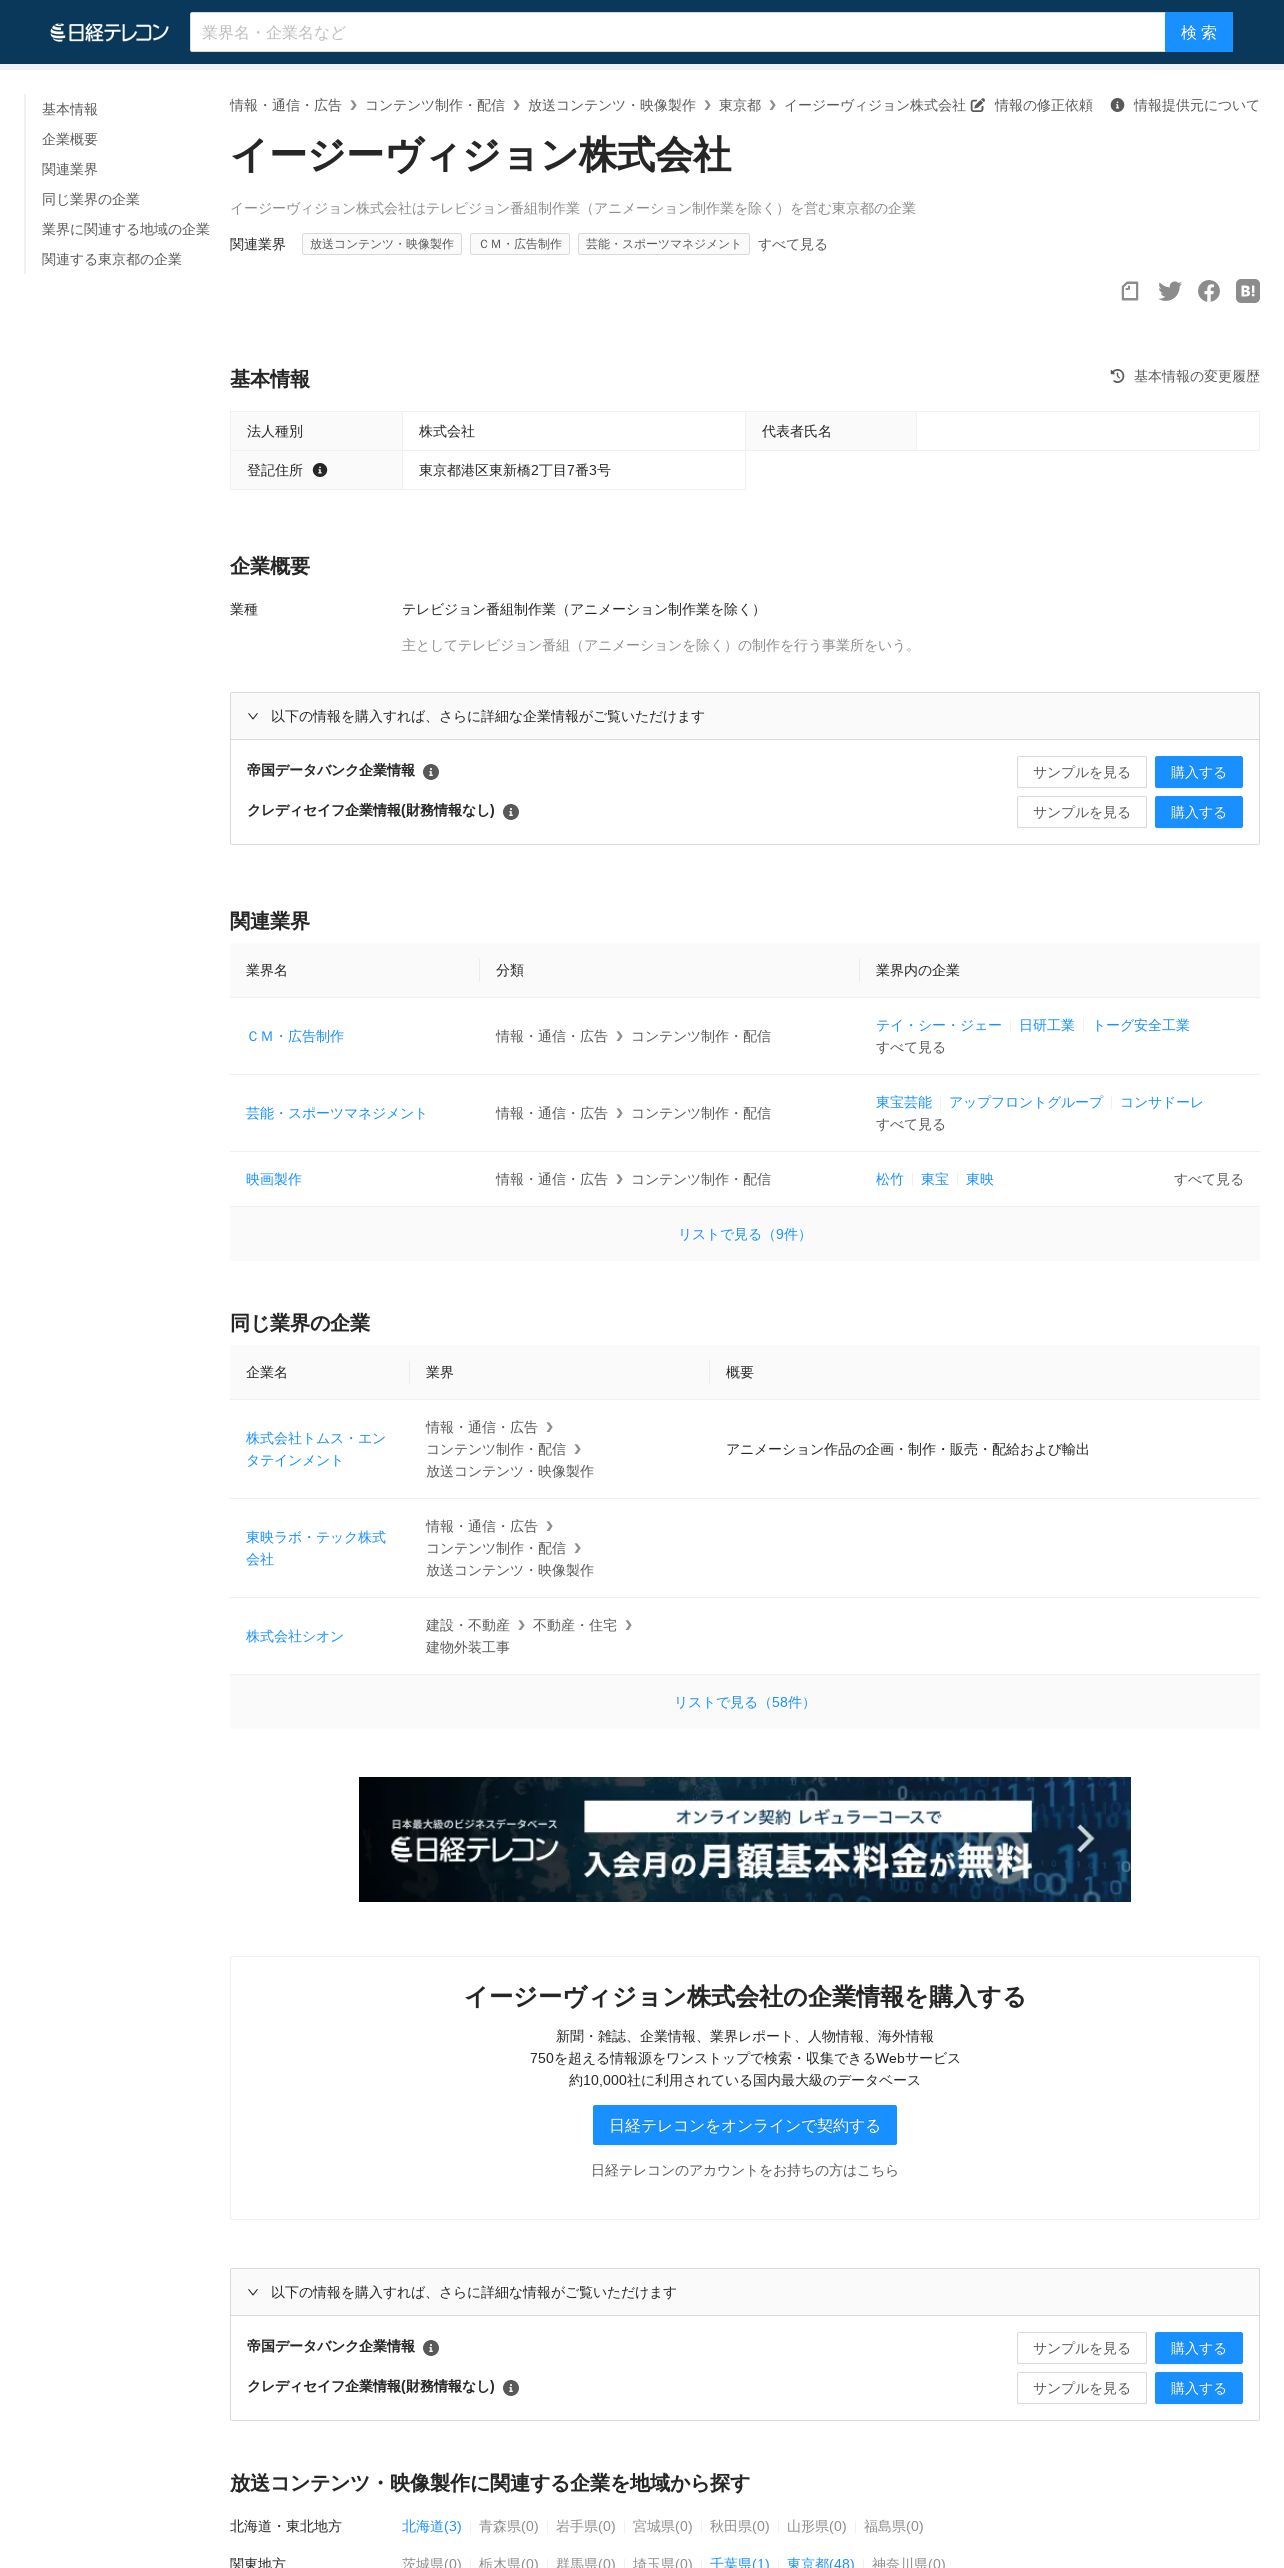Share on Twitter icon

pyautogui.click(x=1169, y=291)
